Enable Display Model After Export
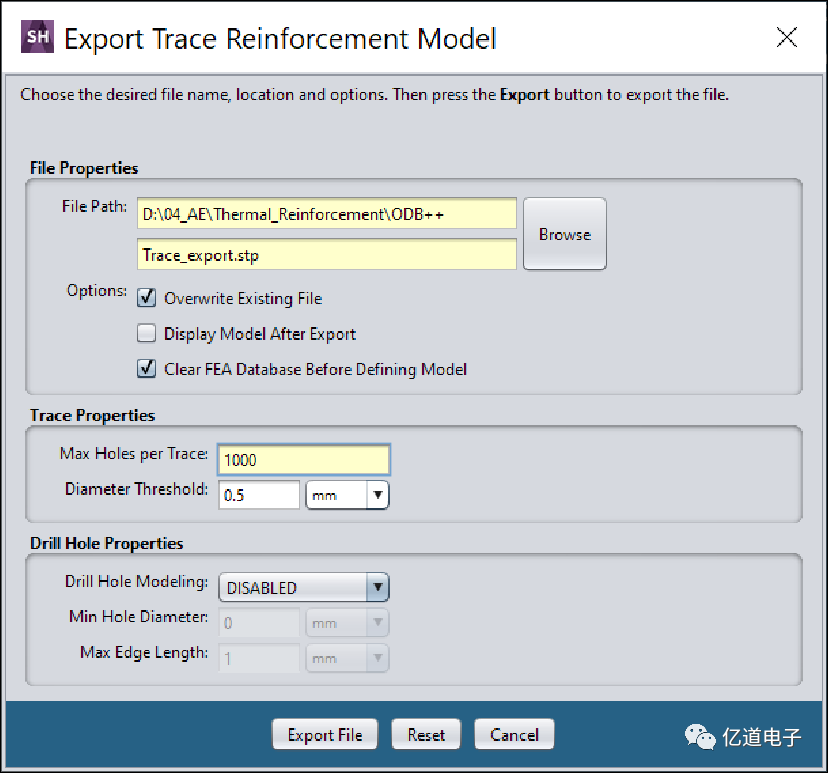The image size is (829, 774). coord(146,334)
